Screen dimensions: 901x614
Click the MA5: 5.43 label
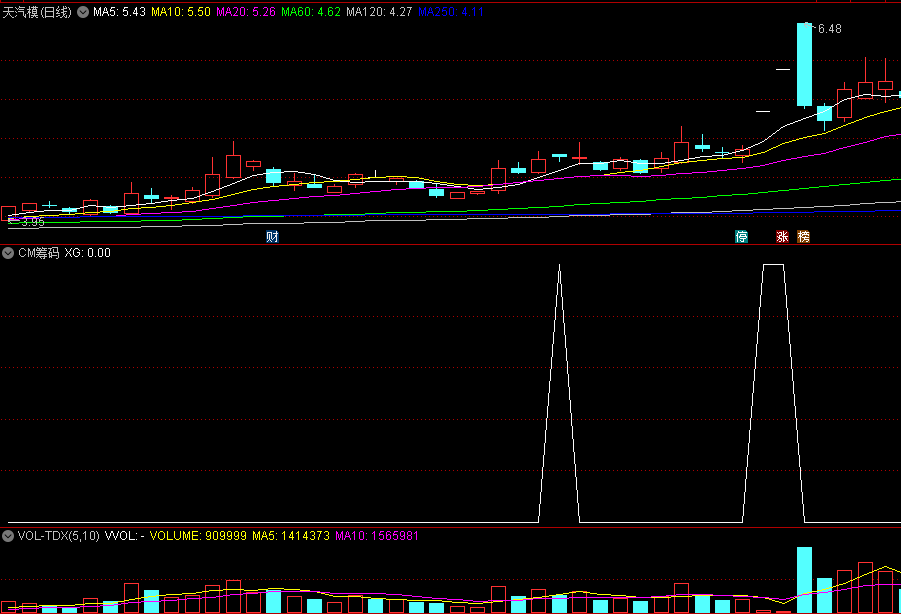click(120, 12)
